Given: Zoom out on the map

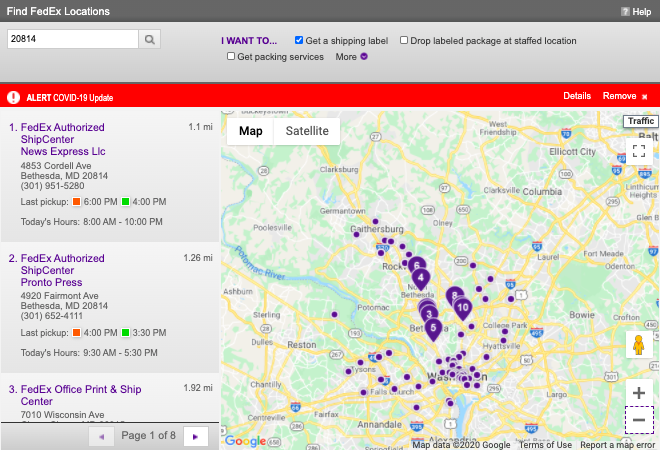Looking at the screenshot, I should (x=639, y=420).
